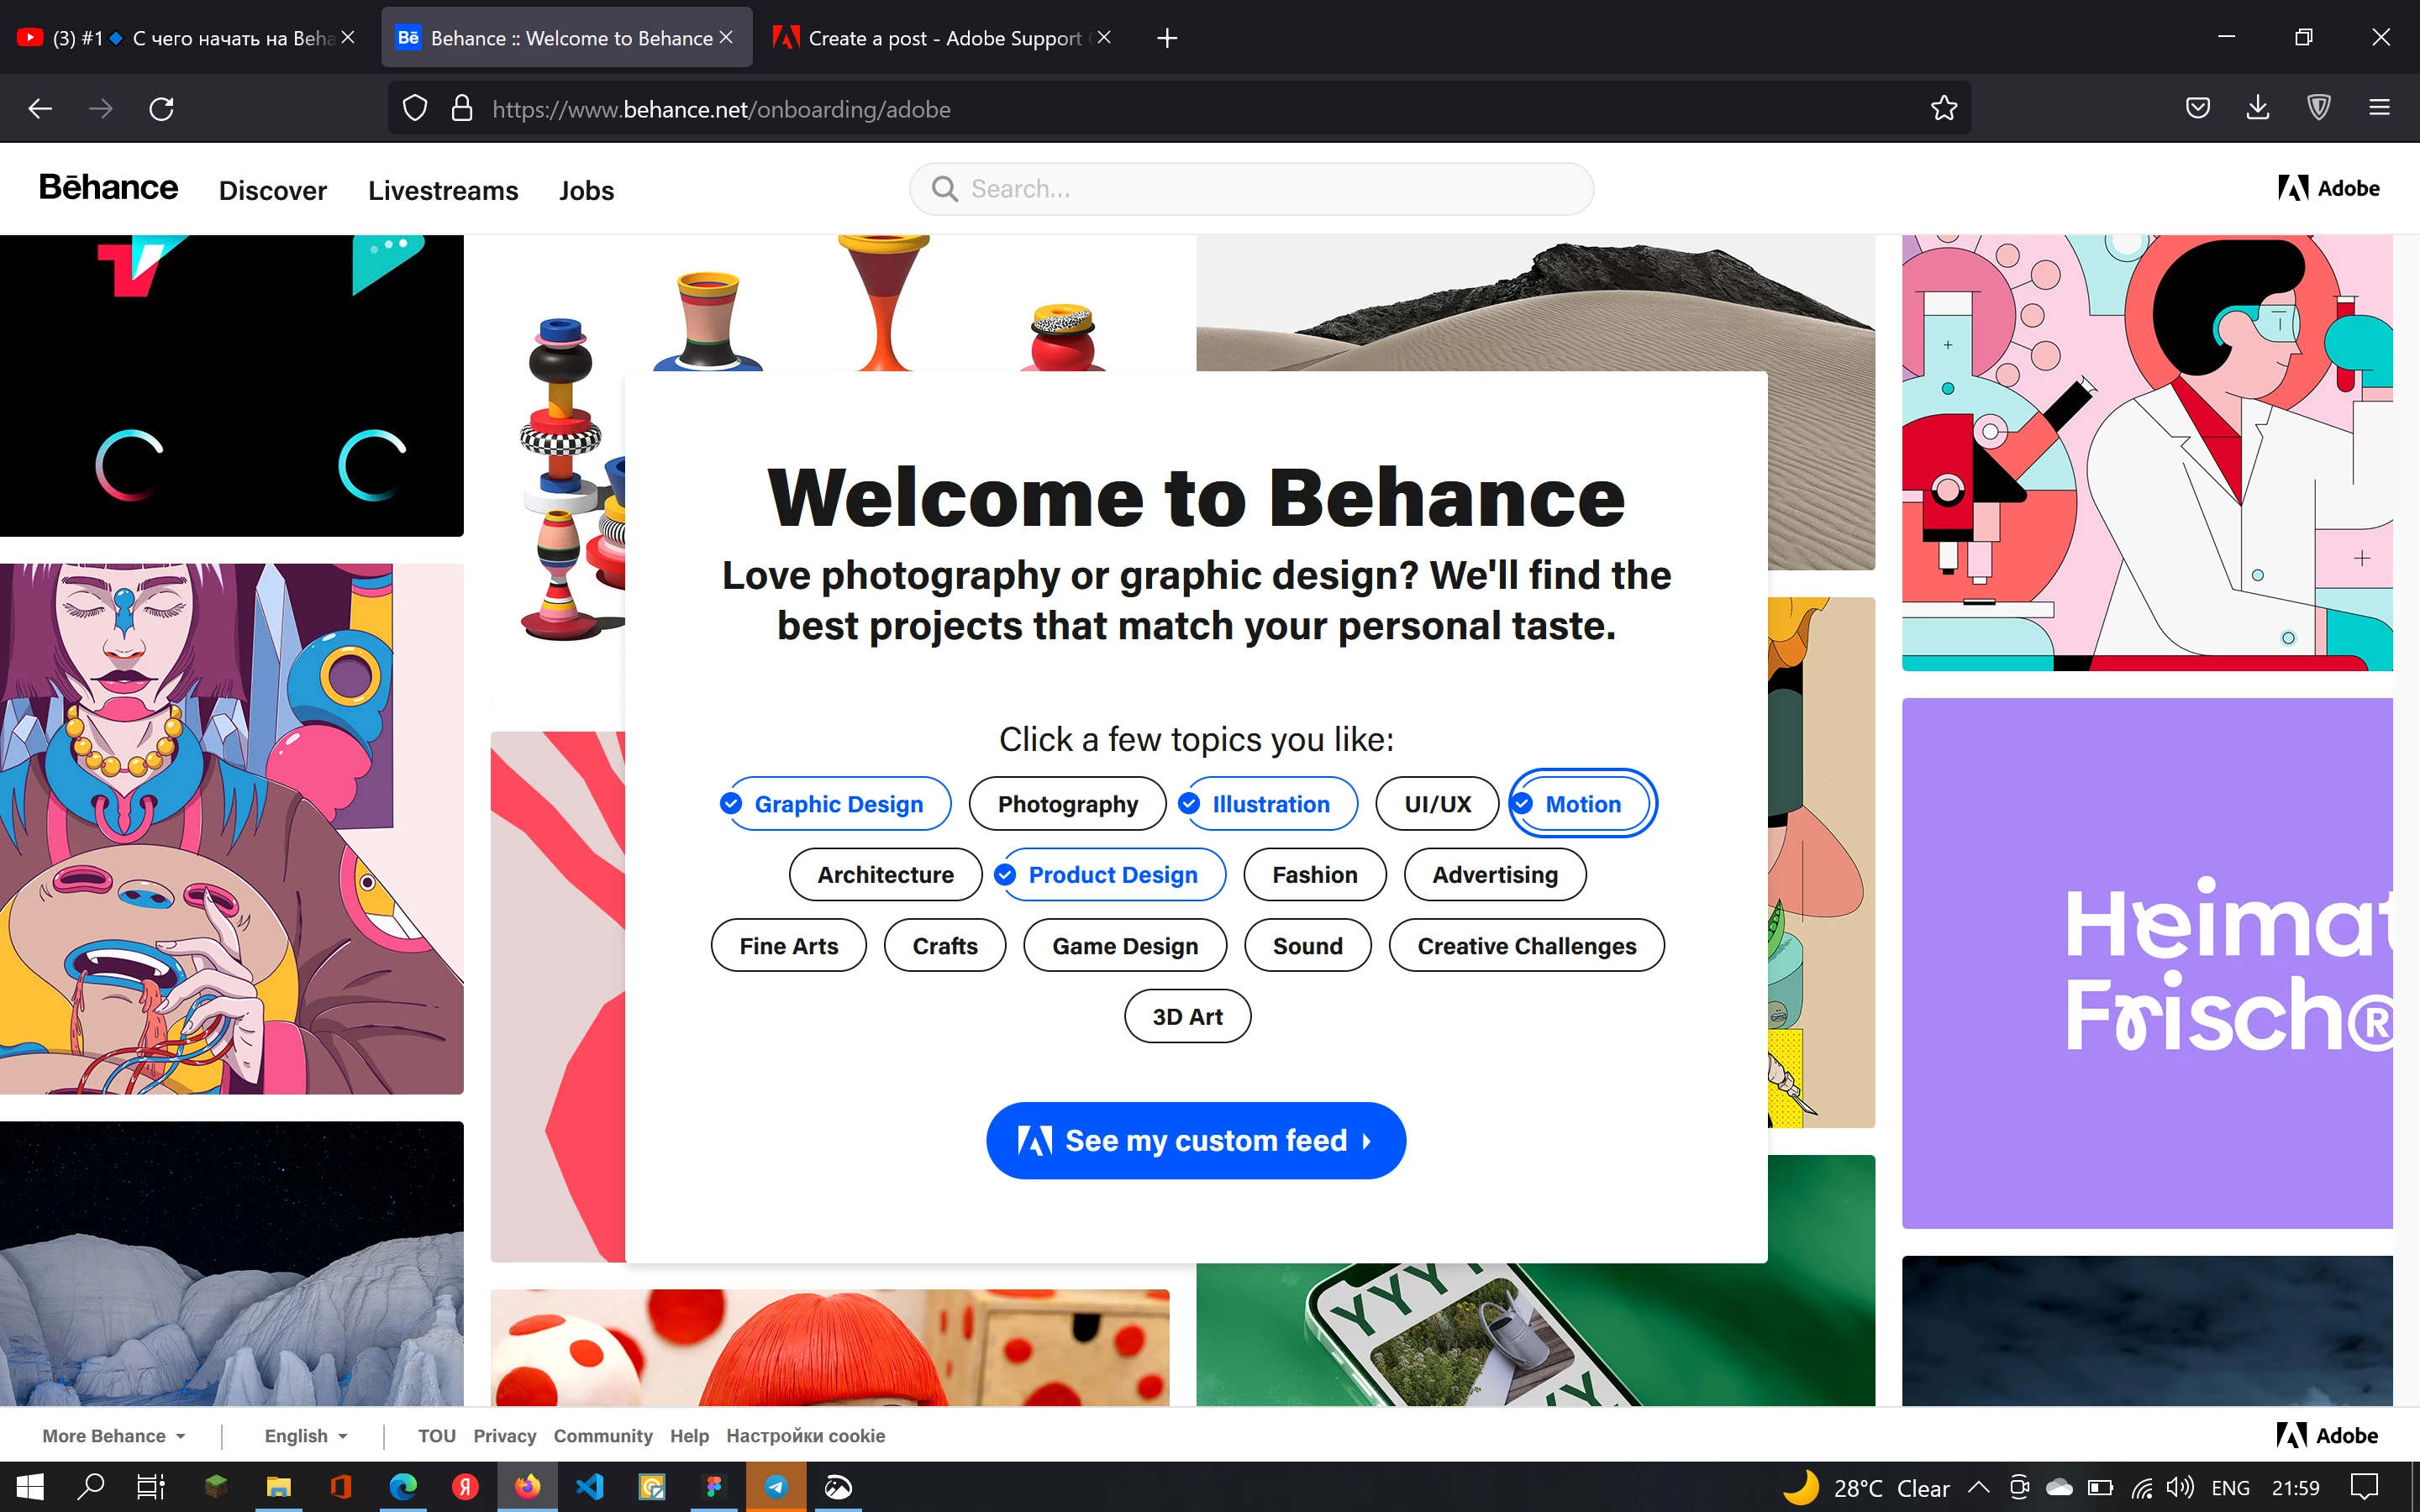
Task: Unselect the Product Design topic
Action: 1112,875
